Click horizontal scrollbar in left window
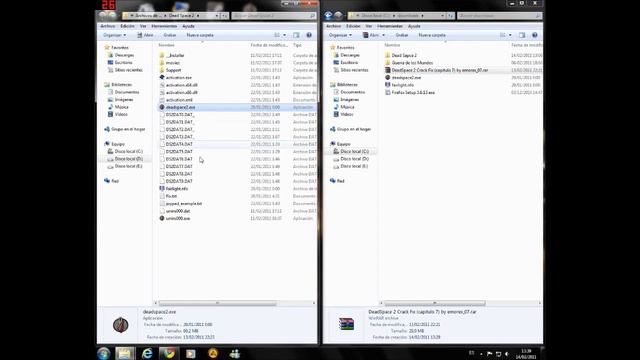Screen dimensions: 640x360 (217, 303)
